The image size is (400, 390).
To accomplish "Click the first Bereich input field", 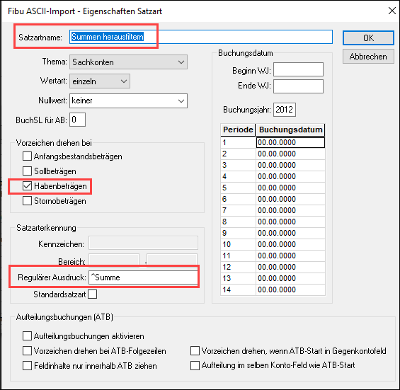I will tap(114, 260).
